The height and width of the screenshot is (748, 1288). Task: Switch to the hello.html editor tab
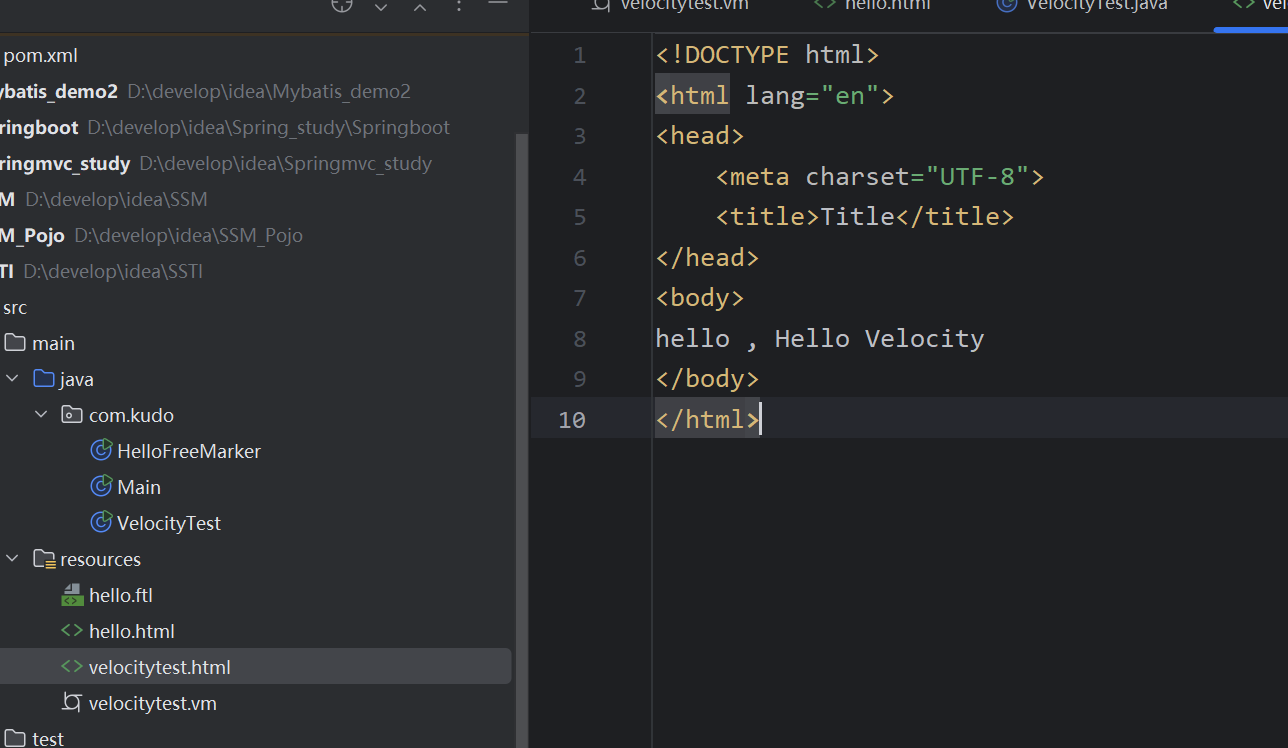(872, 5)
